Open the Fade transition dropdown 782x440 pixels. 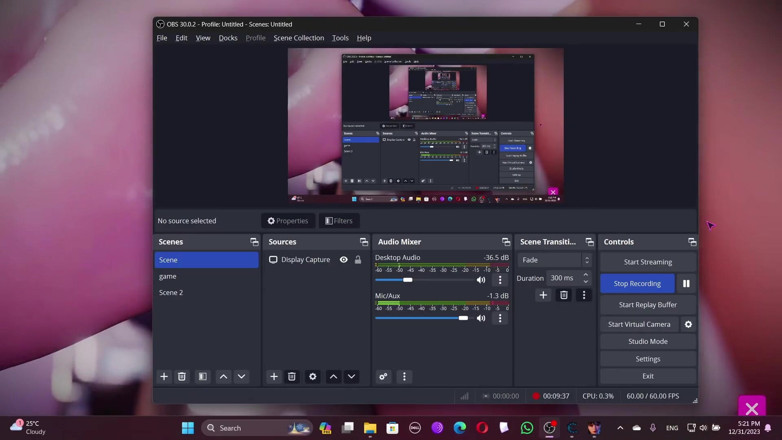point(555,260)
